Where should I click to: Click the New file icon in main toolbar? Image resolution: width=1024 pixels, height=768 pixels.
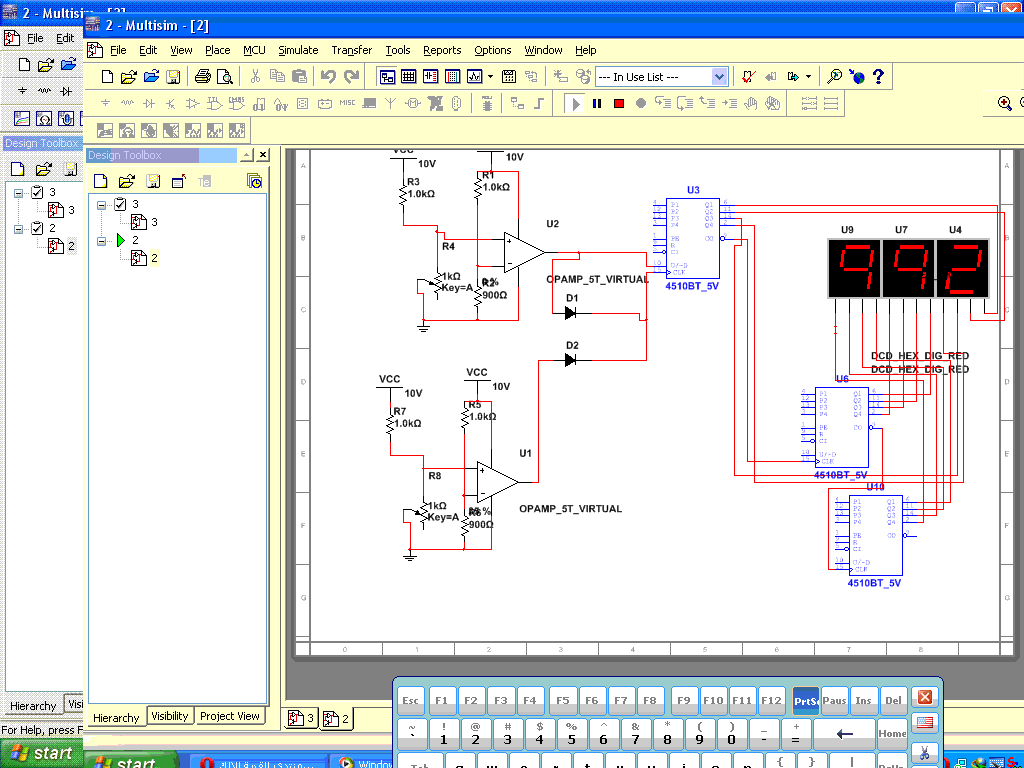coord(107,77)
